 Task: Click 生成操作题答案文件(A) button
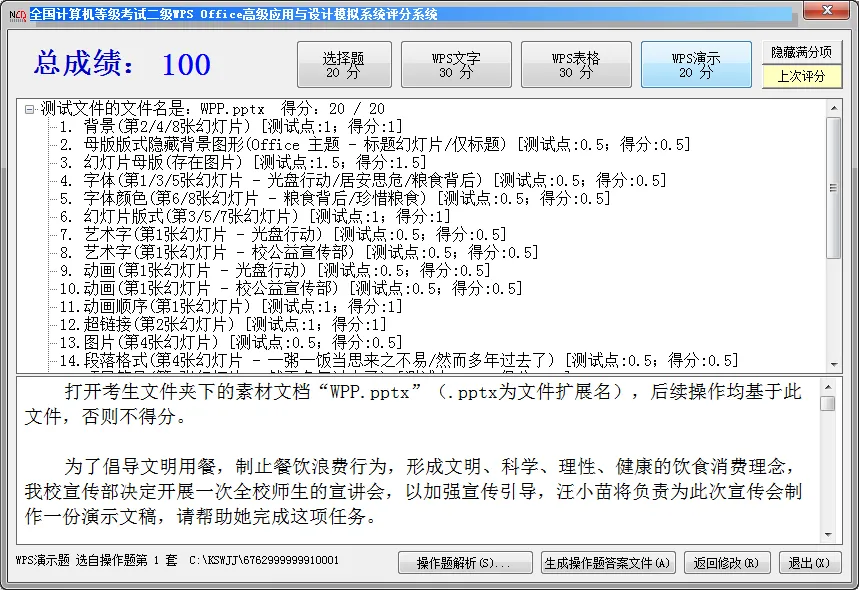click(608, 563)
